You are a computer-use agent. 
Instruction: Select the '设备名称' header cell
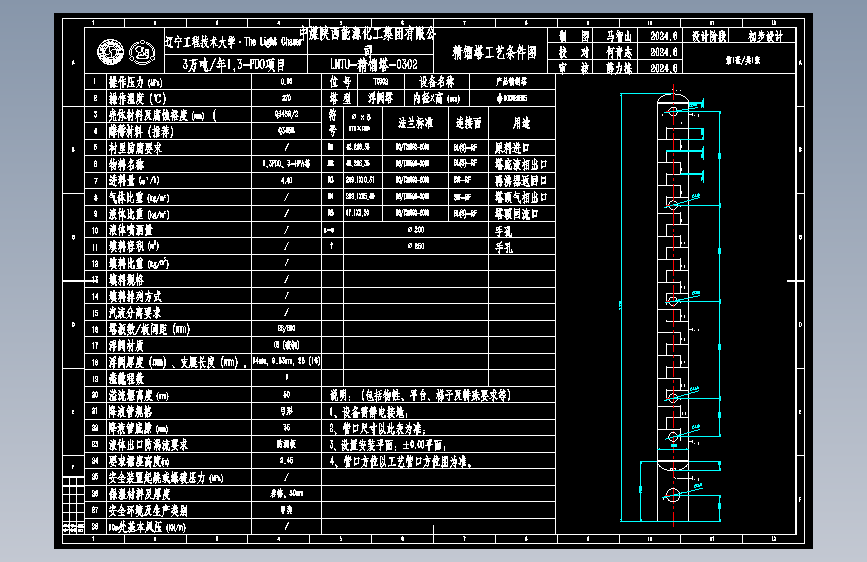click(437, 82)
